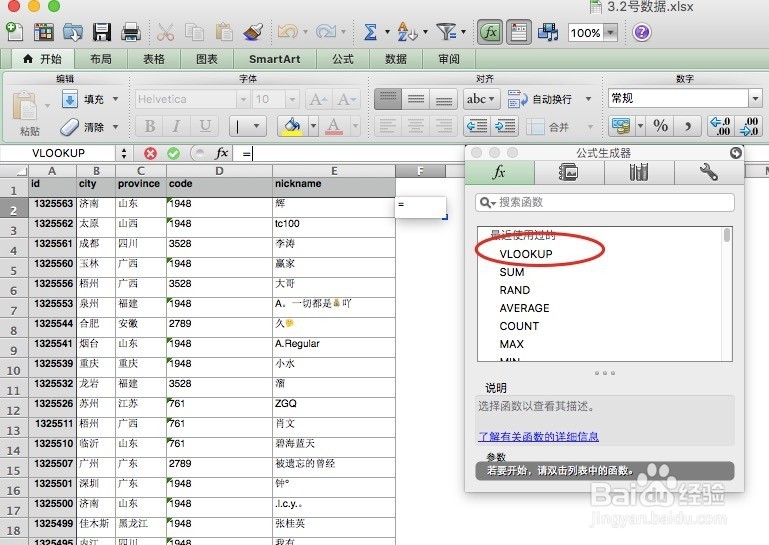The height and width of the screenshot is (545, 769).
Task: Print the workbook with the printer icon
Action: (131, 32)
